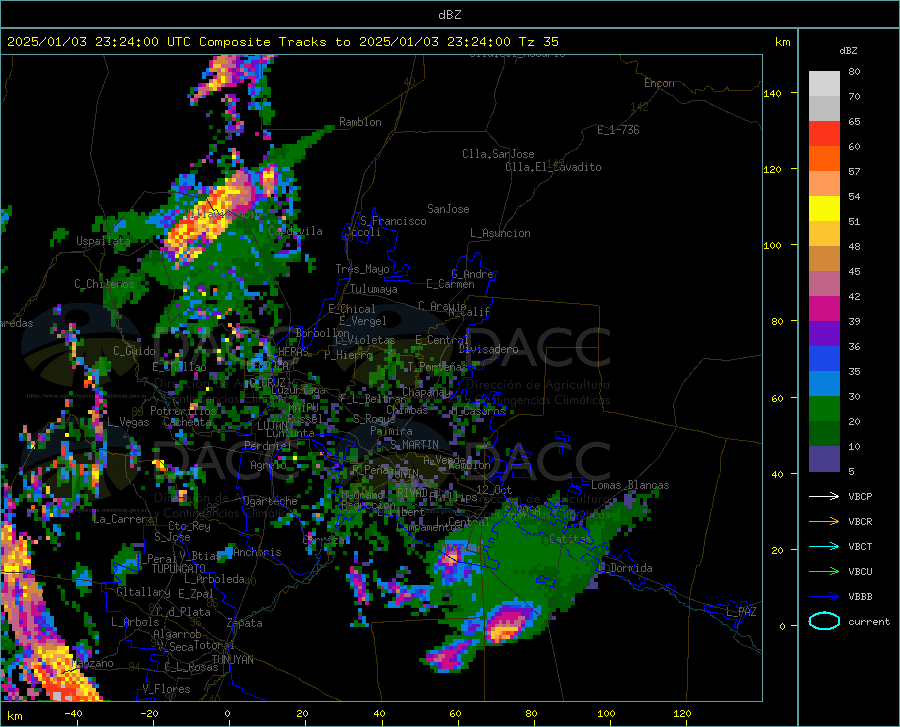Click the 'Tz 35' threshold text
Image resolution: width=900 pixels, height=727 pixels.
[x=538, y=42]
